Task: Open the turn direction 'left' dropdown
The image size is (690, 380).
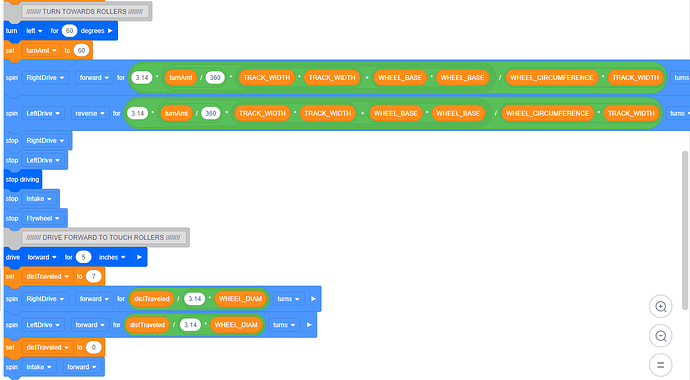Action: [x=34, y=31]
